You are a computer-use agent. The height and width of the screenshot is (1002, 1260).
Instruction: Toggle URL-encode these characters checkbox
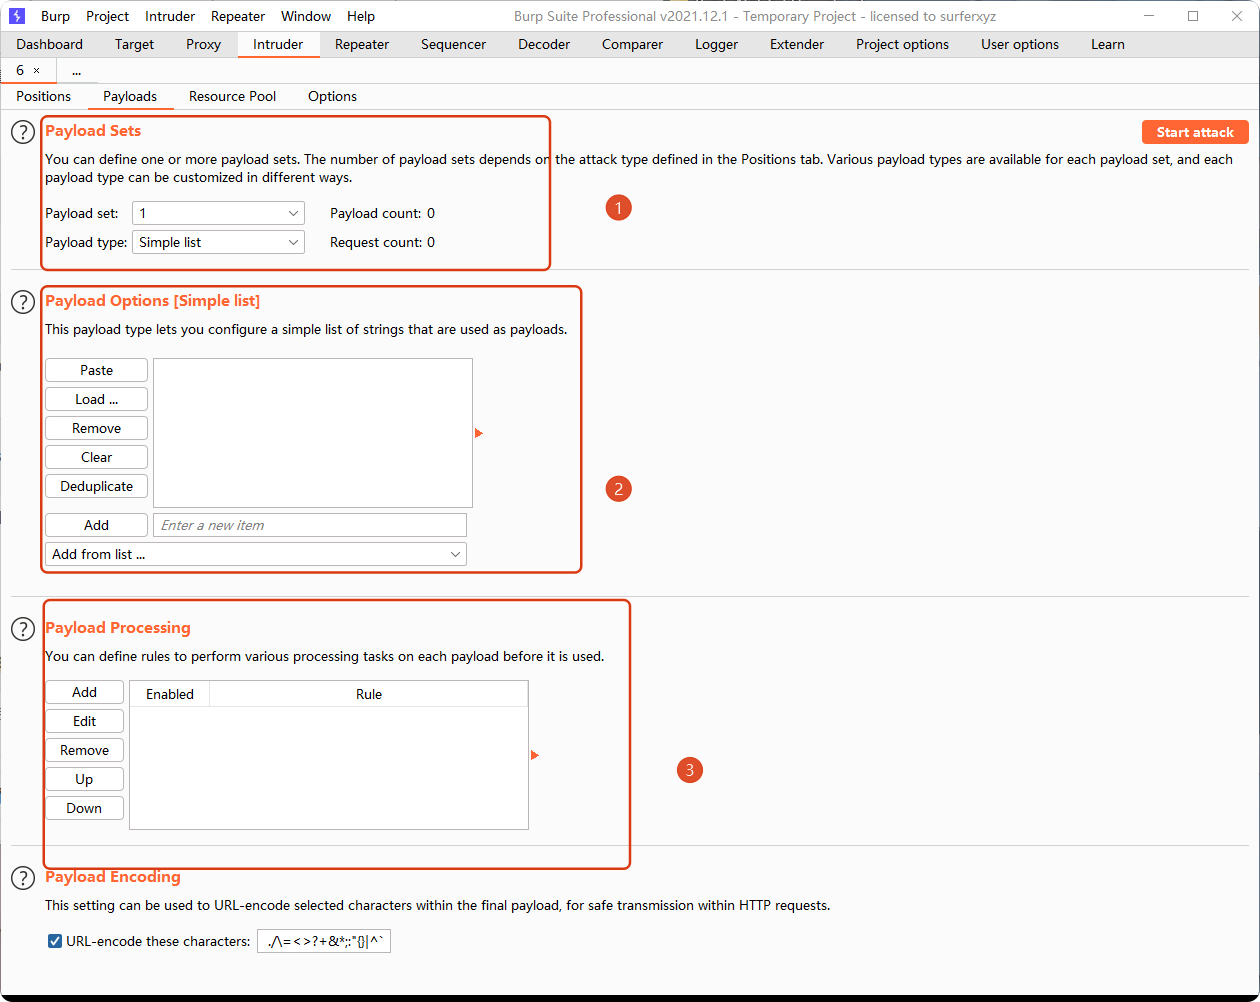[55, 941]
